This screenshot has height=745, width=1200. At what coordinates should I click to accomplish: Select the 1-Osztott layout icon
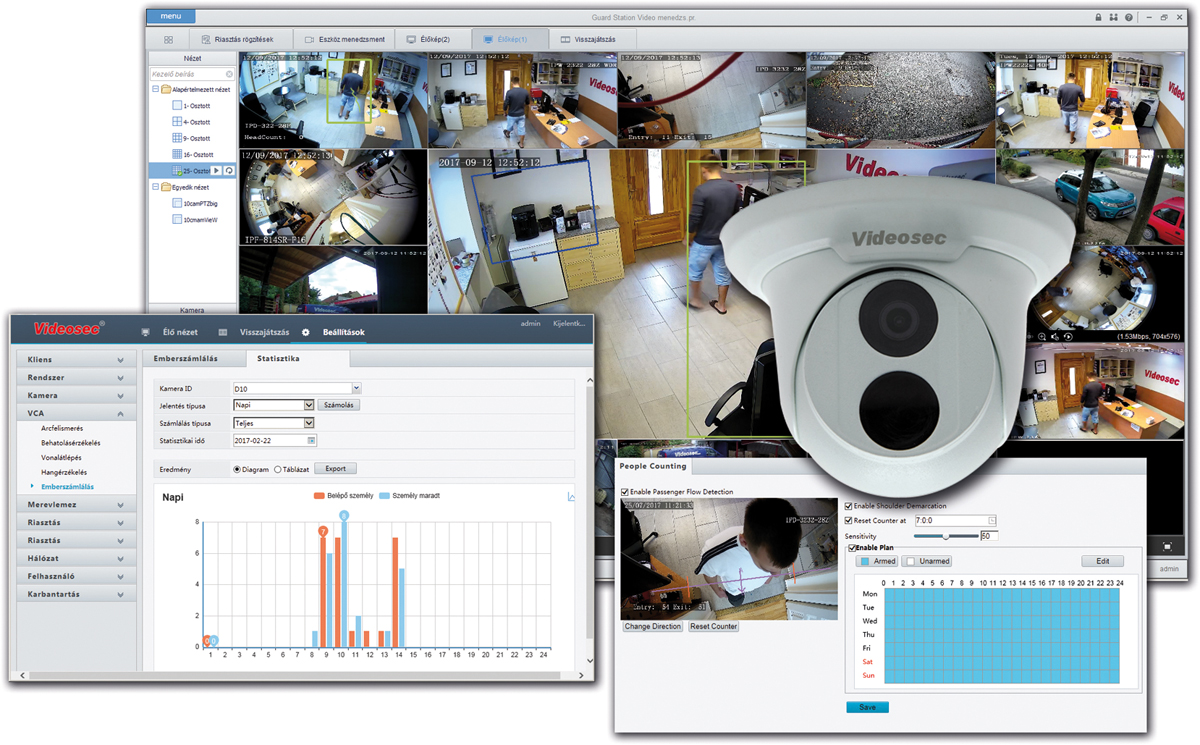[177, 105]
